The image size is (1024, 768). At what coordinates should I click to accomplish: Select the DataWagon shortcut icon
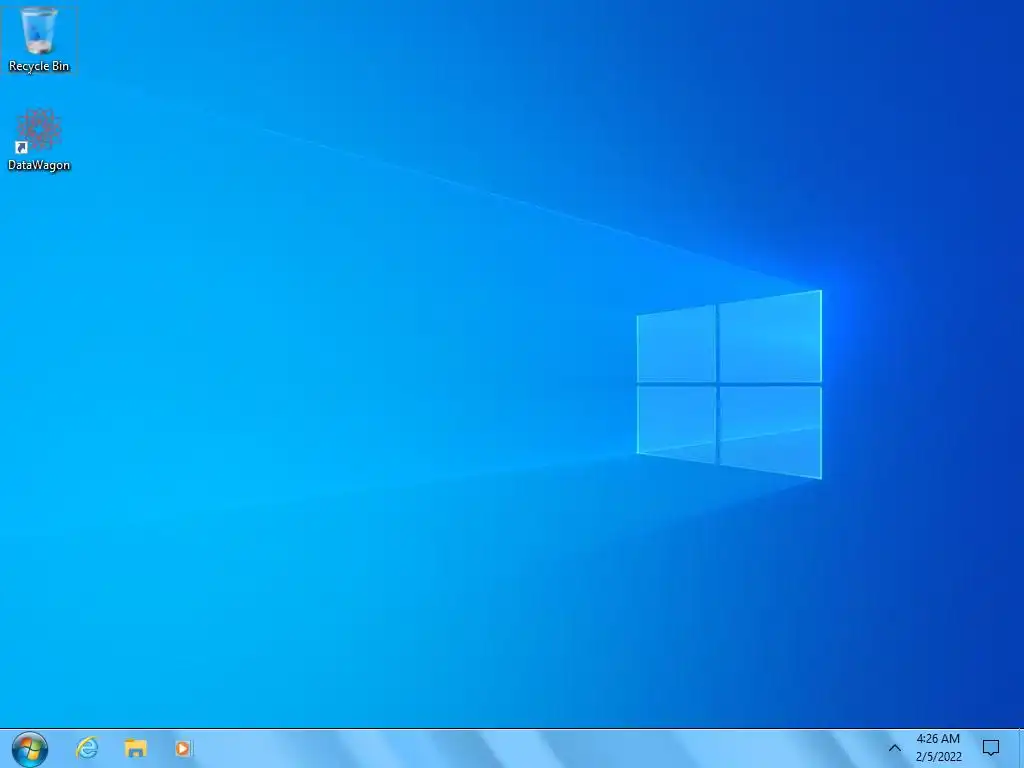point(39,140)
